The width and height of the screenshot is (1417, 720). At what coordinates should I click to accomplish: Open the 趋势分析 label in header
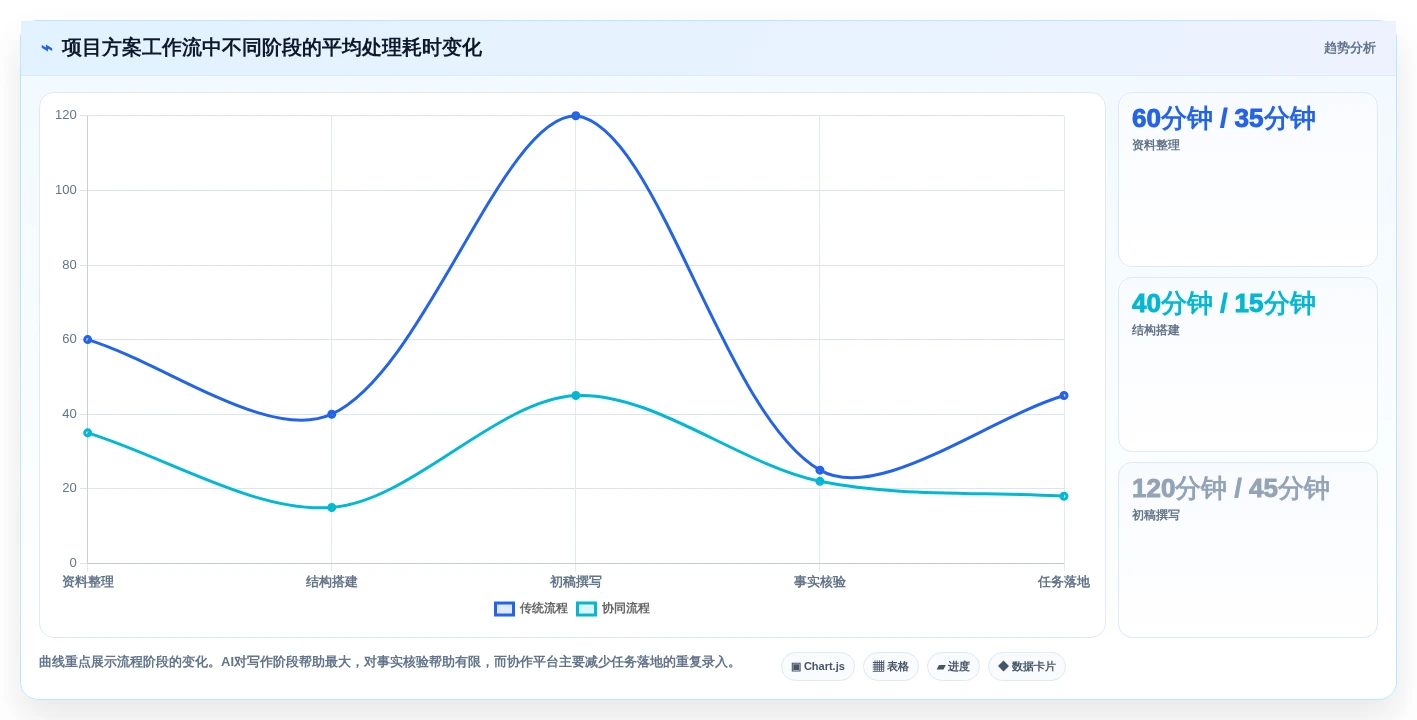click(1349, 48)
